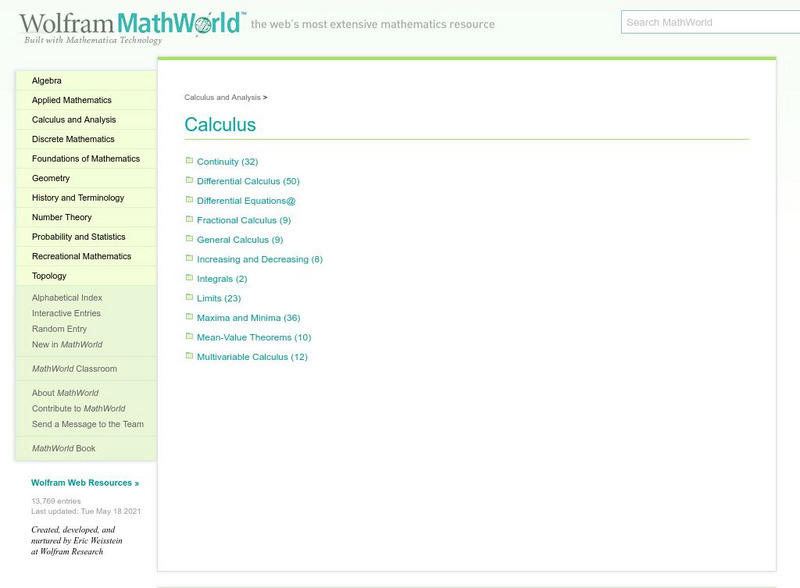Click the folder icon beside Multivariable Calculus
The image size is (800, 588).
tap(189, 356)
